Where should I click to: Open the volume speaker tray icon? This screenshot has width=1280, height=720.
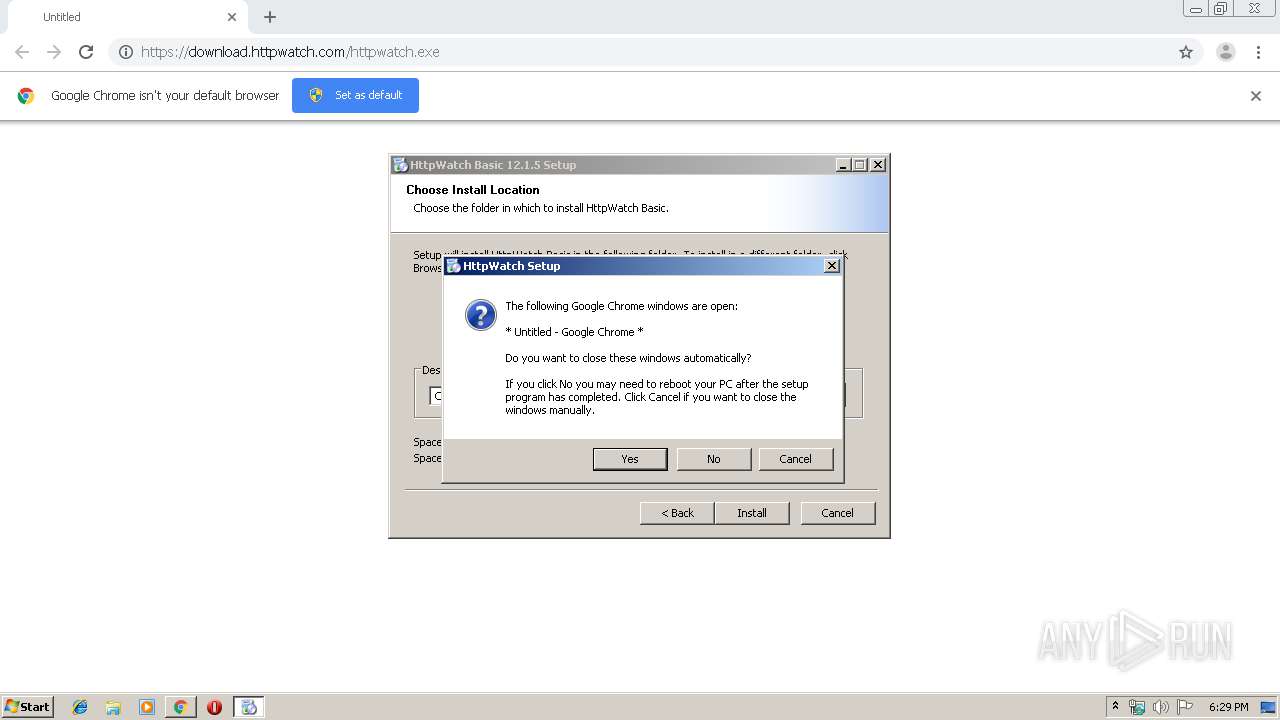coord(1161,707)
